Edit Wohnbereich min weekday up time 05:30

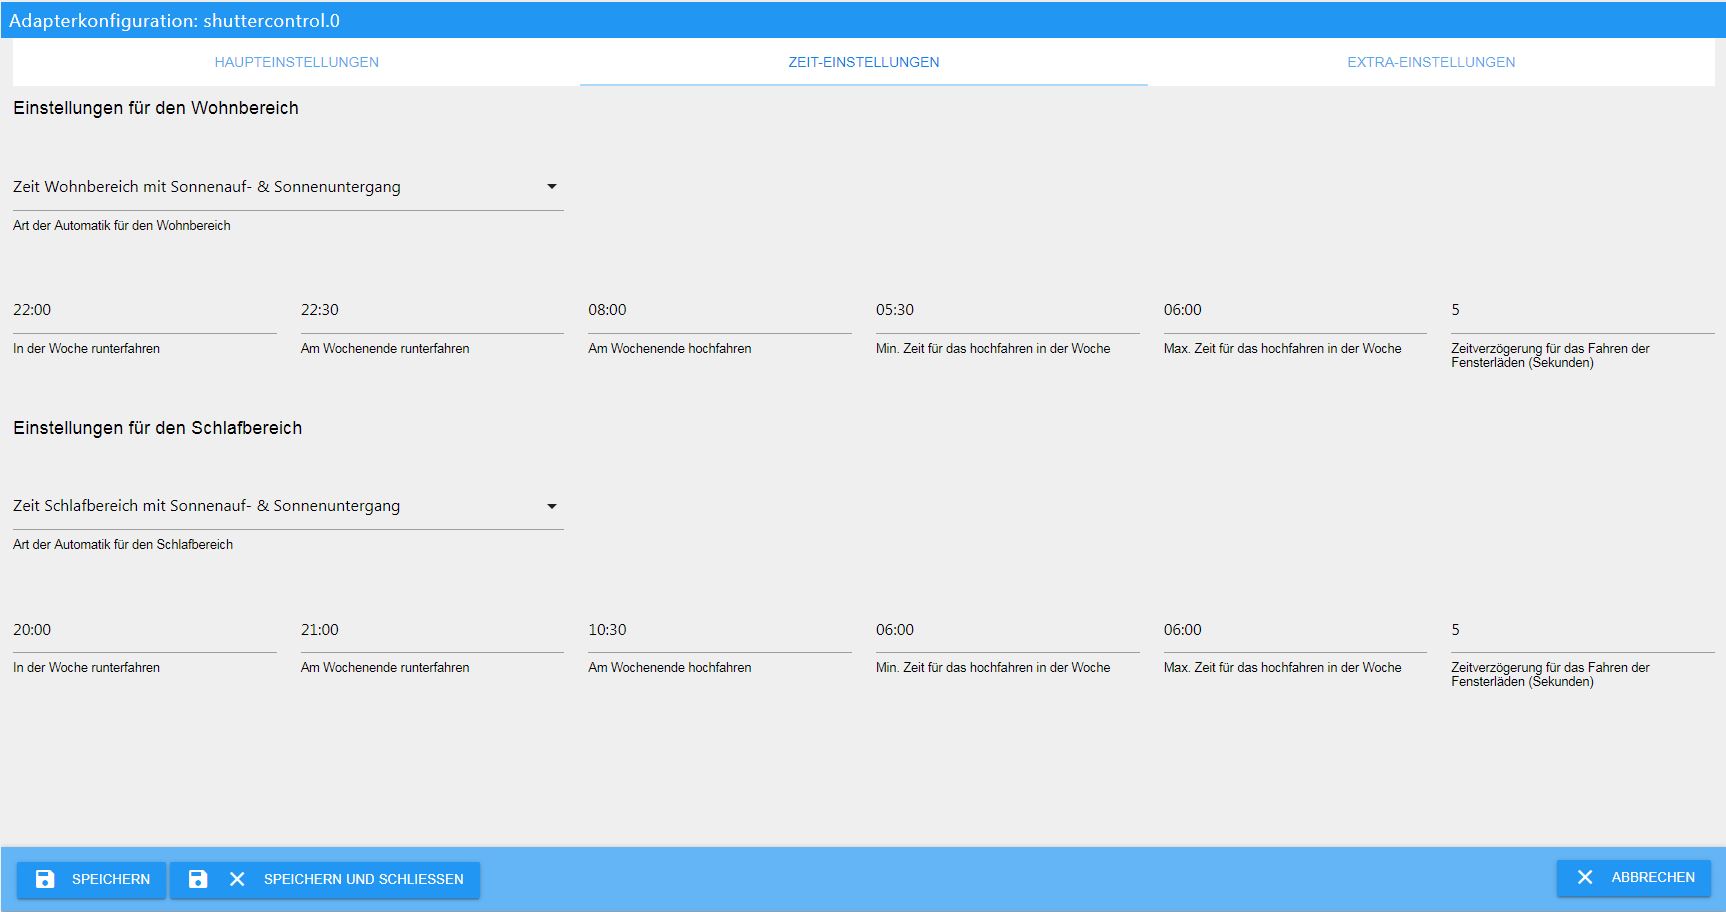[1008, 311]
